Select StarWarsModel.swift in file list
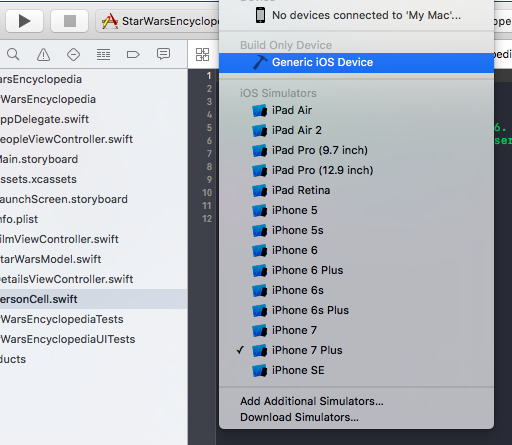Viewport: 512px width, 445px height. (50, 259)
